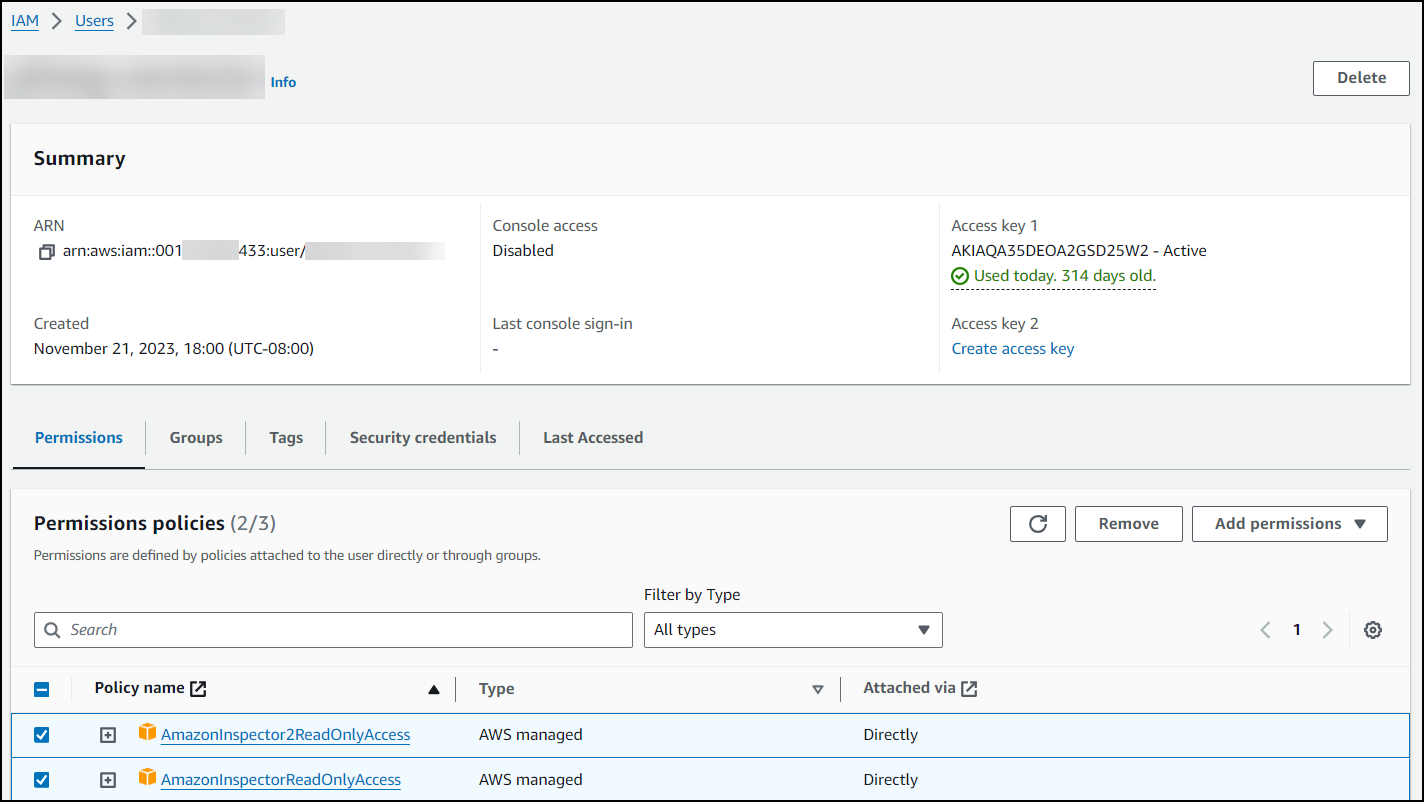Expand the AmazonInspector2ReadOnlyAccess policy row
Viewport: 1424px width, 802px height.
(108, 735)
